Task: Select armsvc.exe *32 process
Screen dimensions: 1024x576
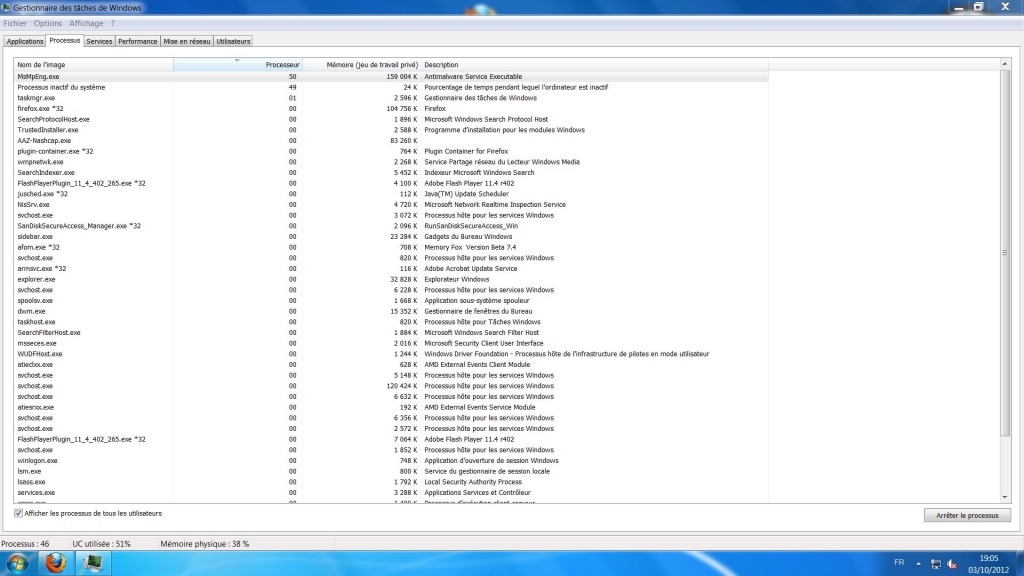Action: pos(391,268)
